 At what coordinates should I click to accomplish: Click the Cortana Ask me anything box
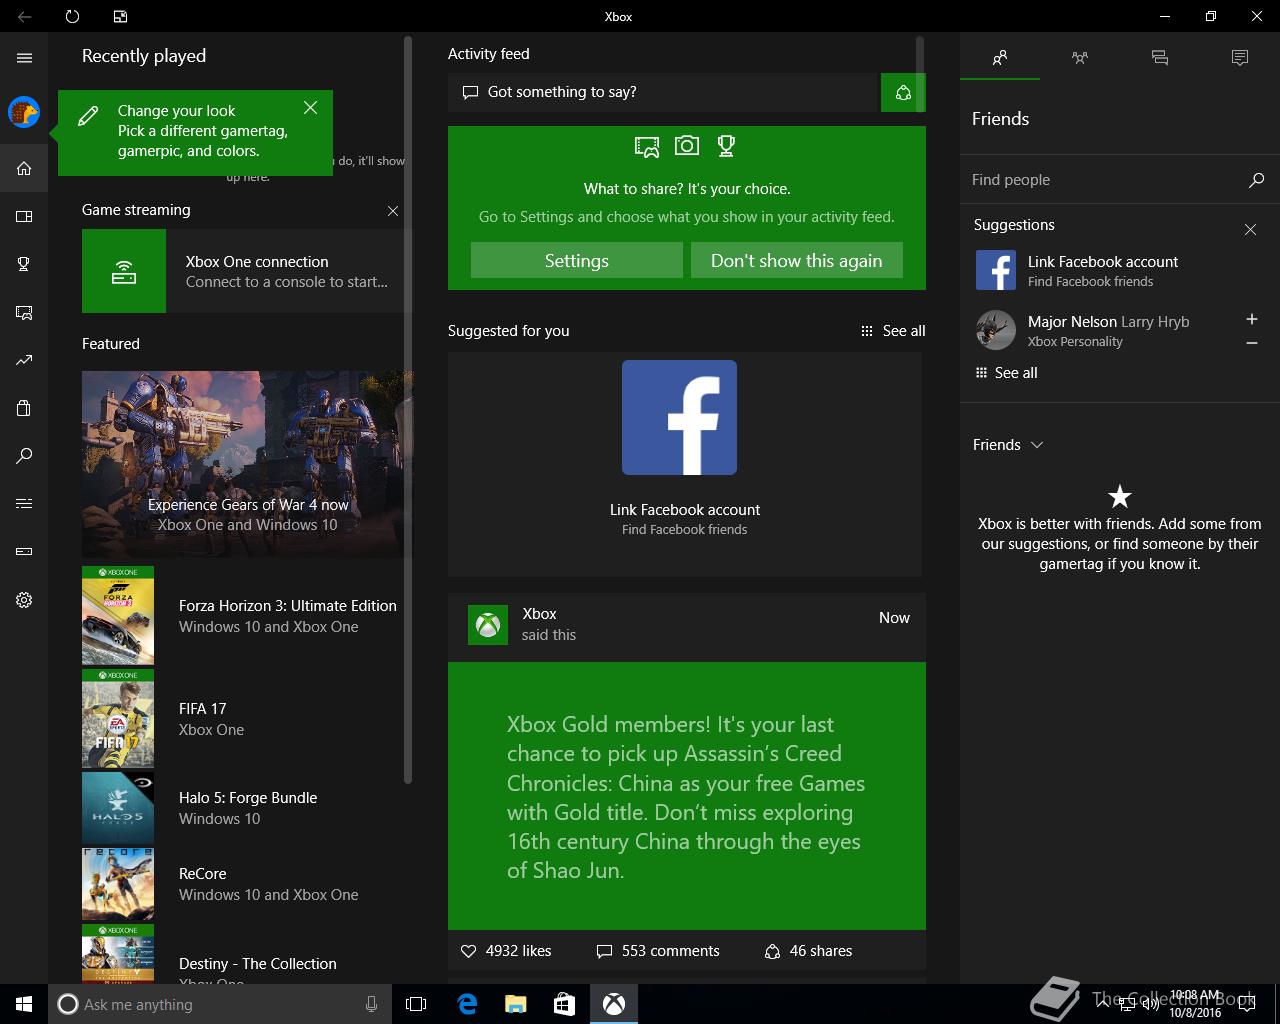click(x=220, y=1004)
